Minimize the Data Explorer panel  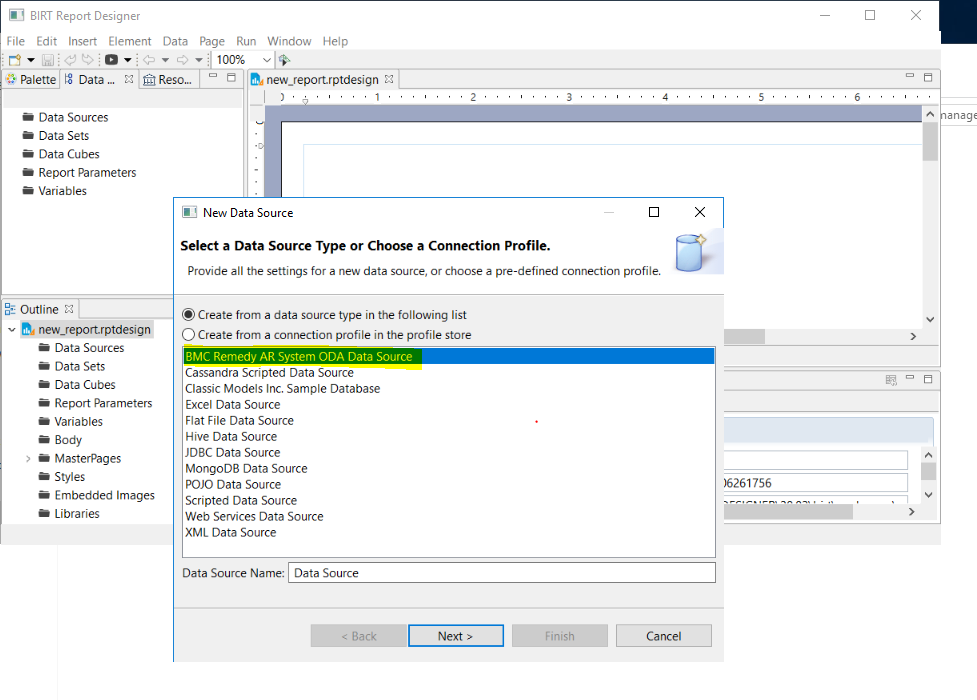(213, 76)
